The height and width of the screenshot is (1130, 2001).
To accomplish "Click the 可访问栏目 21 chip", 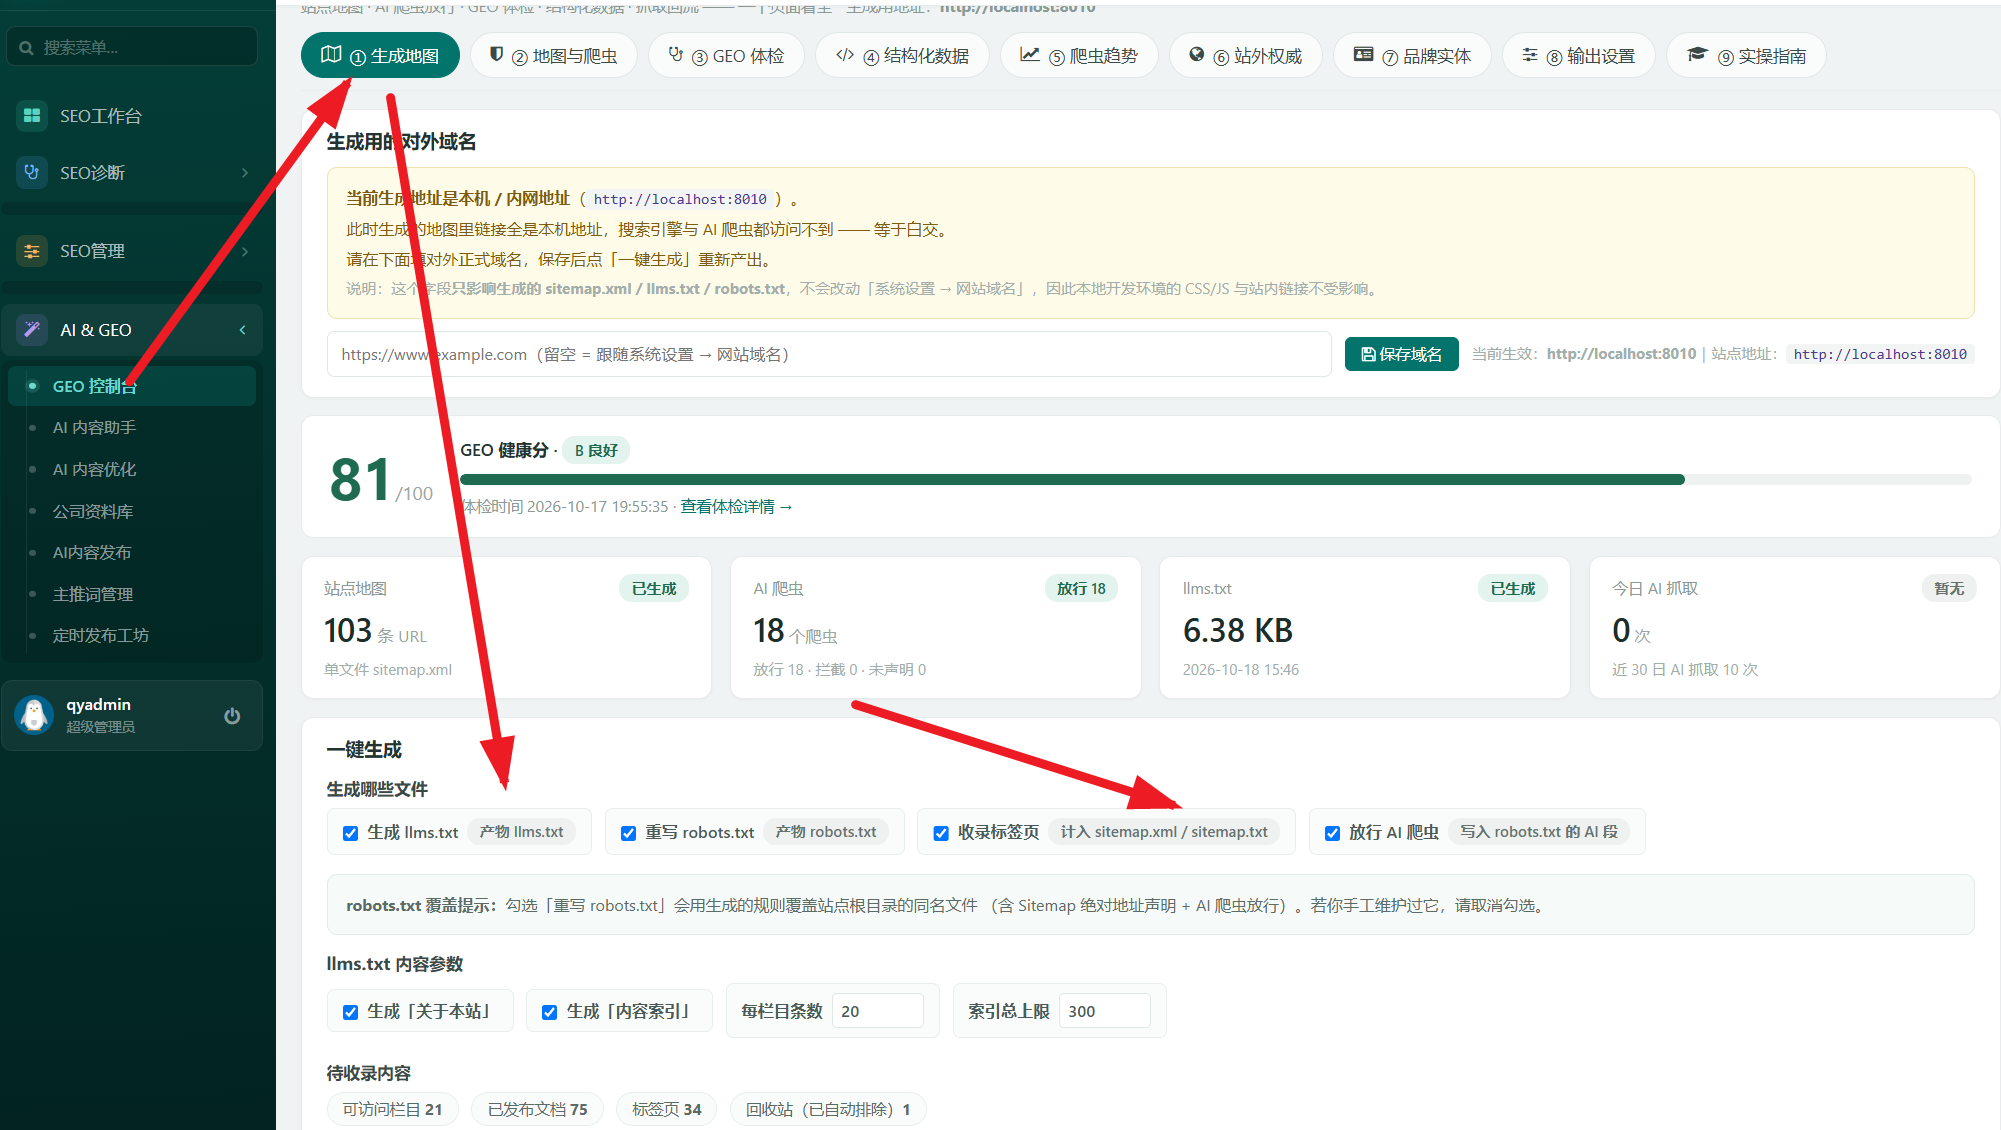I will coord(392,1109).
